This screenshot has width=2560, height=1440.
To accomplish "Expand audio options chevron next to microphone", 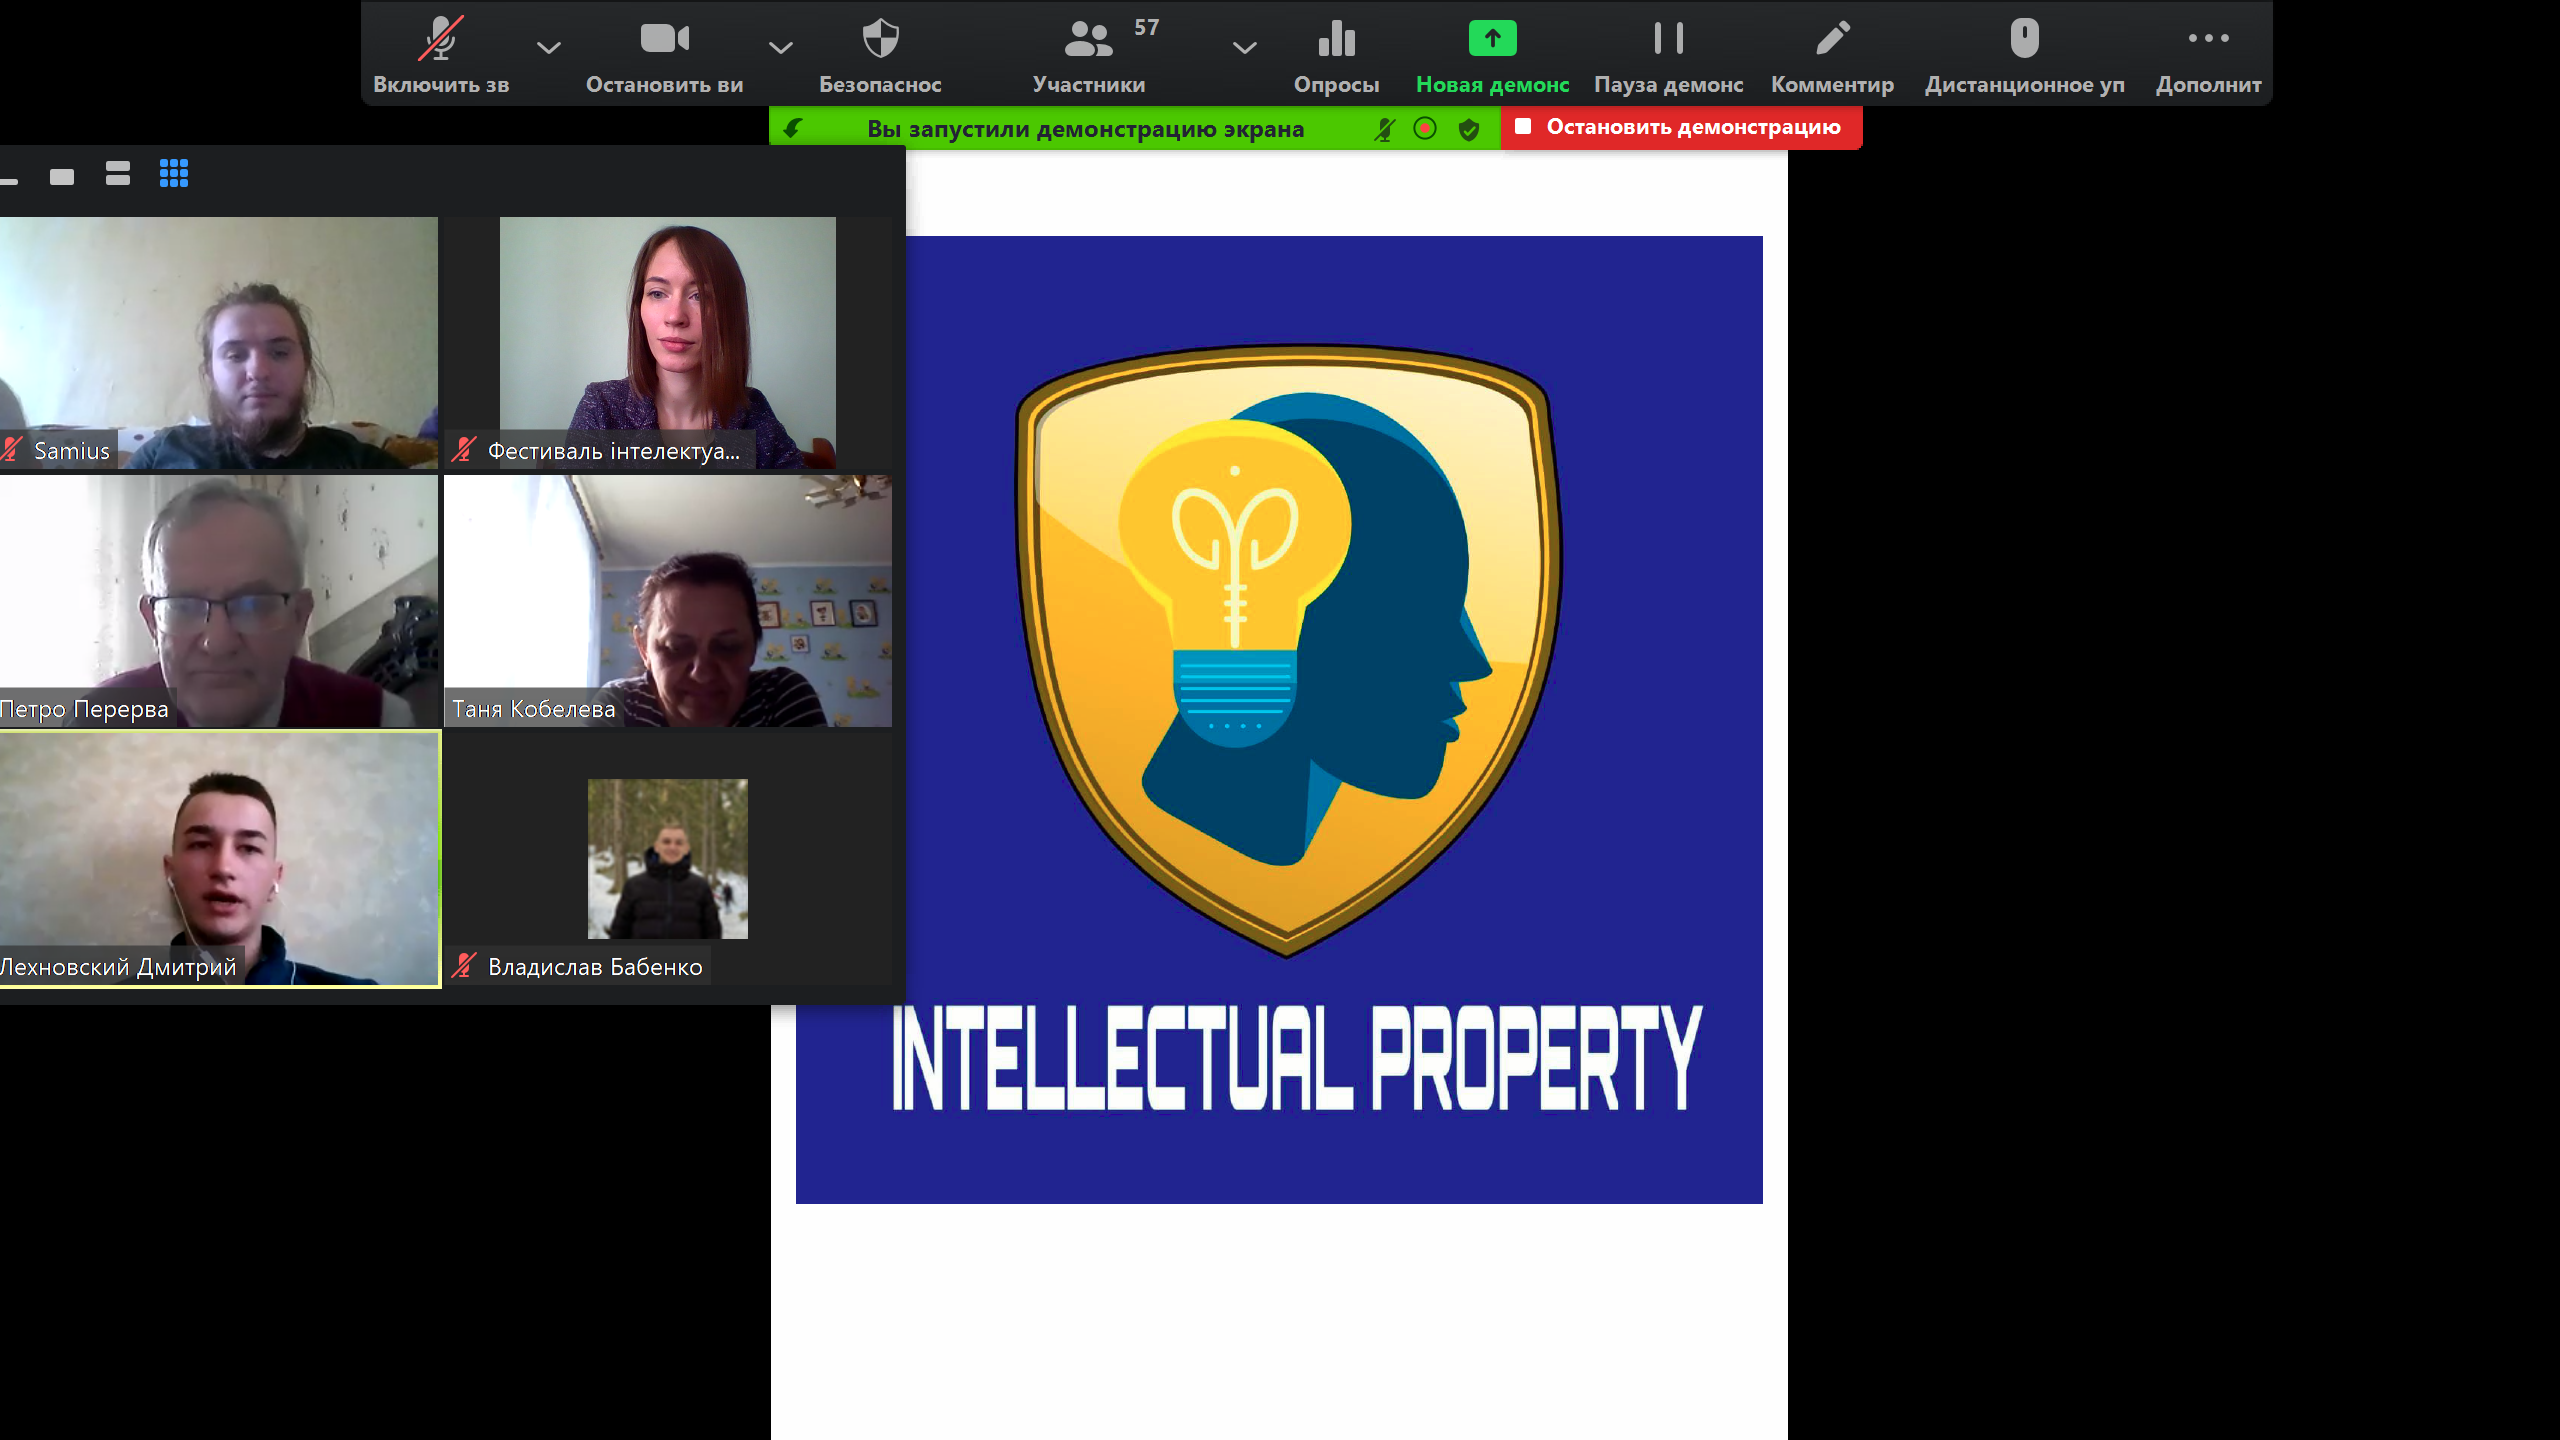I will (x=549, y=47).
